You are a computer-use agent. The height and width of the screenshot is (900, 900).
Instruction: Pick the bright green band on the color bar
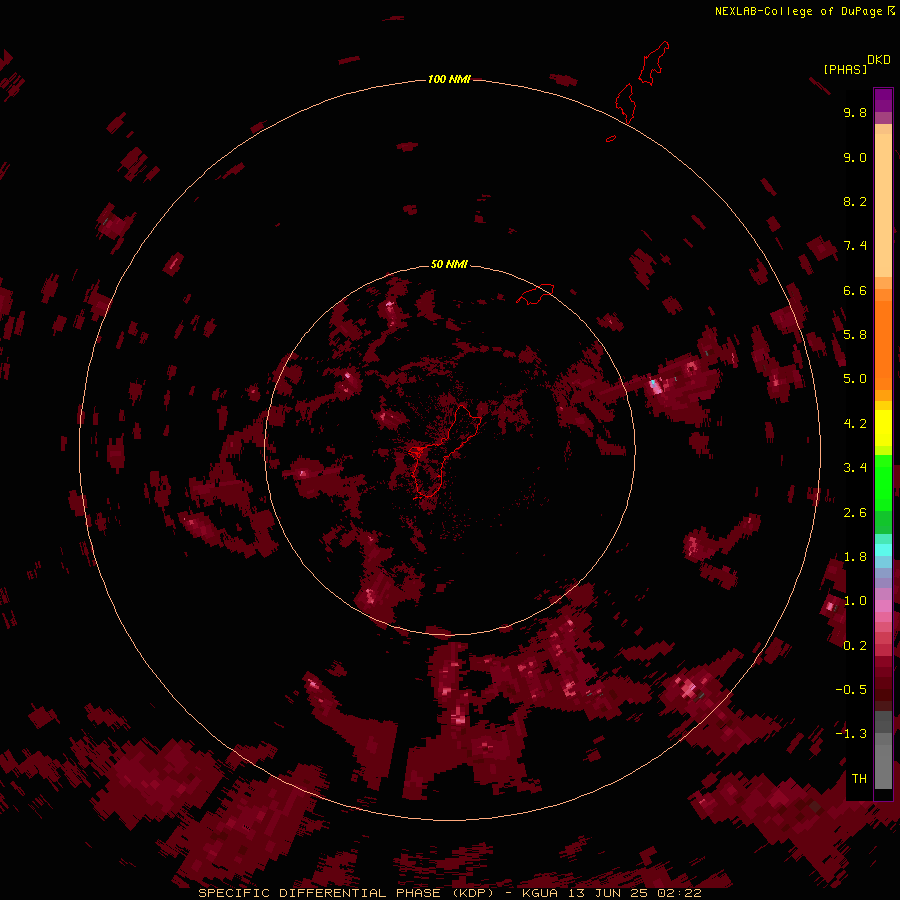pyautogui.click(x=883, y=482)
